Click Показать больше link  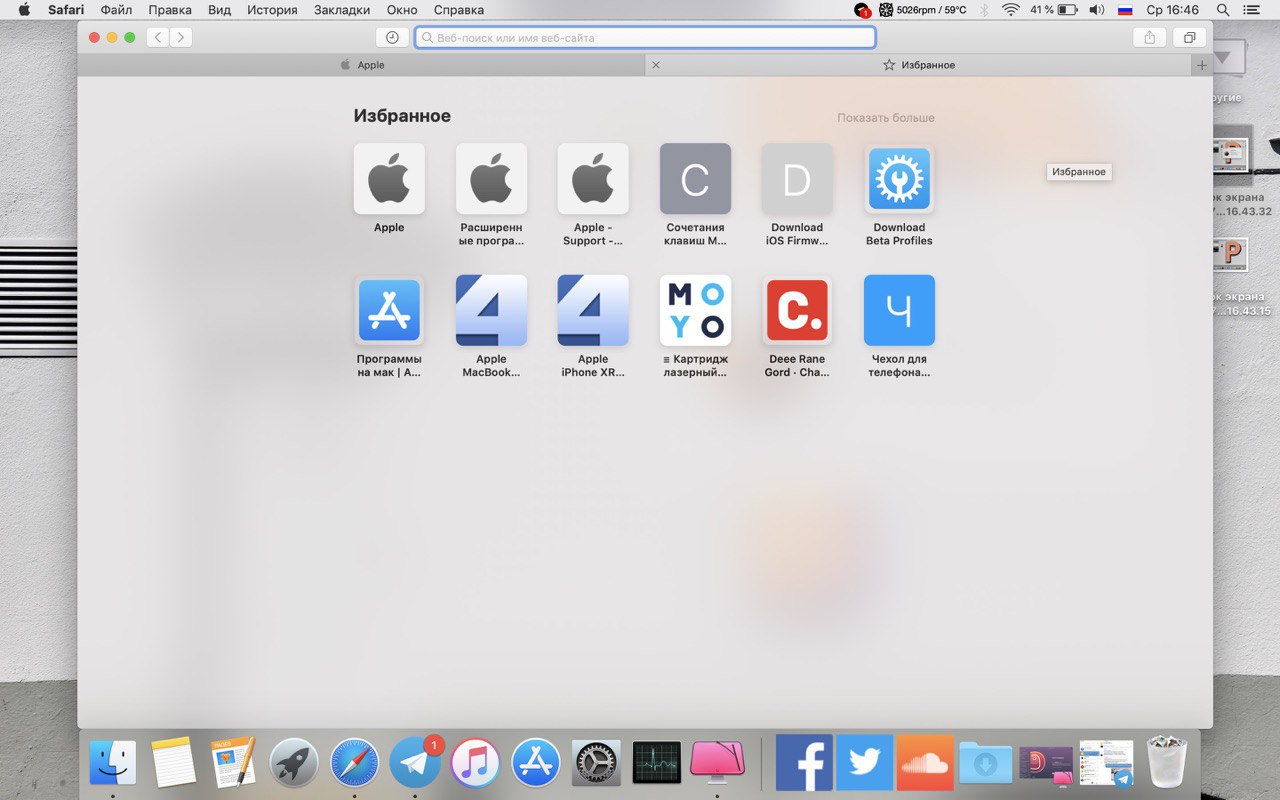tap(886, 118)
